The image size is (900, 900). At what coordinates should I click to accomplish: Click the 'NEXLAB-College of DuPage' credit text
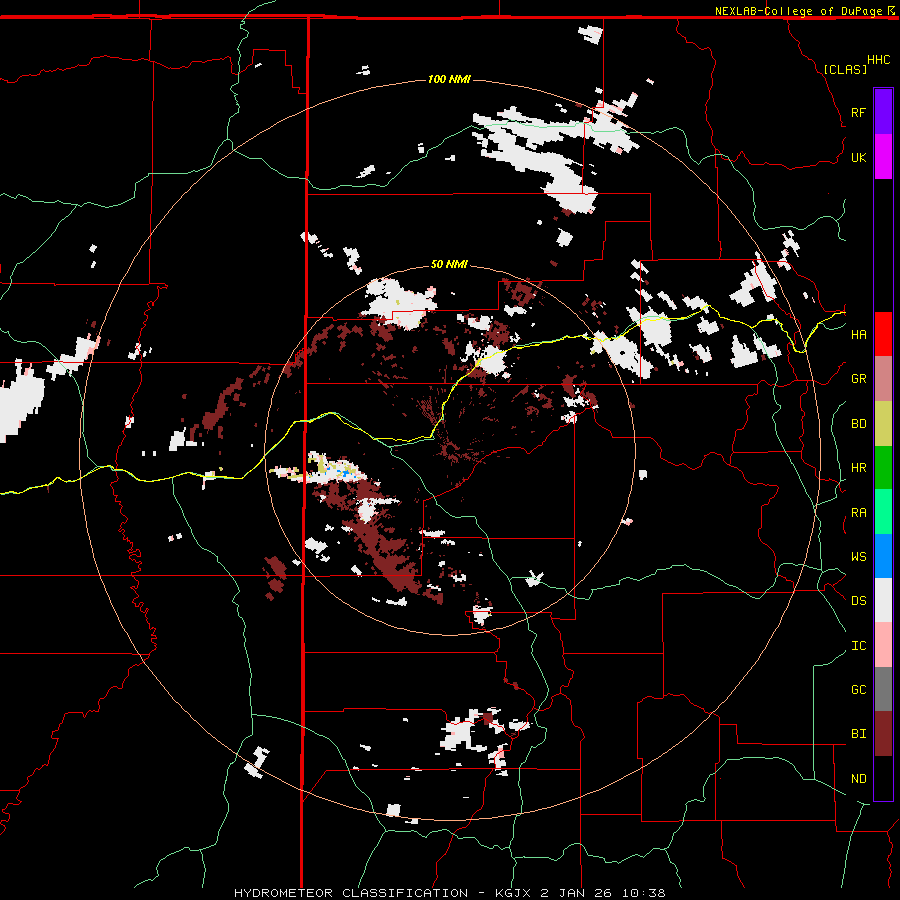tap(798, 11)
